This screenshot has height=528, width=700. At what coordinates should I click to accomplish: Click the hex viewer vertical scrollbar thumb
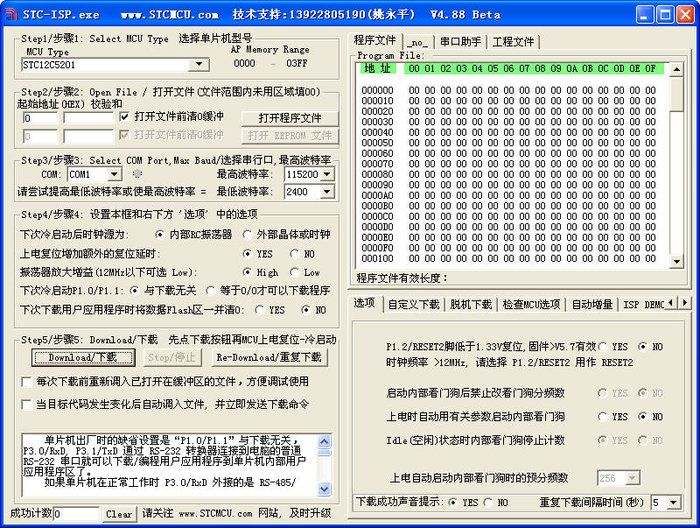tap(677, 94)
